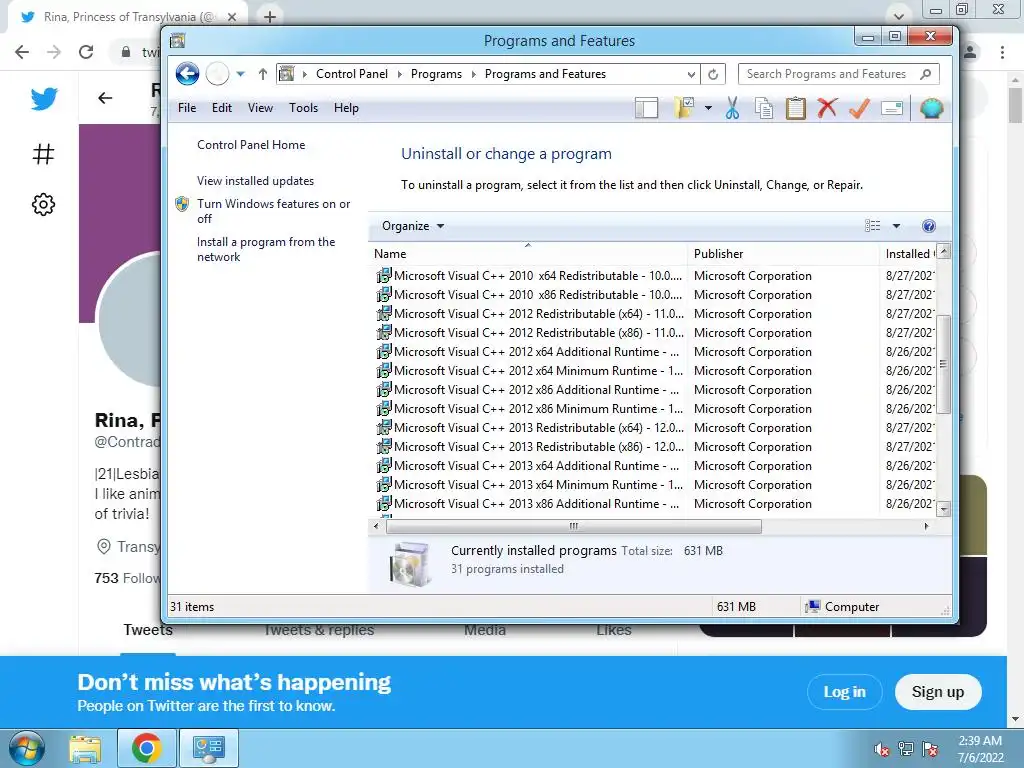
Task: Expand dropdown arrow beside folder toolbar icon
Action: point(708,108)
